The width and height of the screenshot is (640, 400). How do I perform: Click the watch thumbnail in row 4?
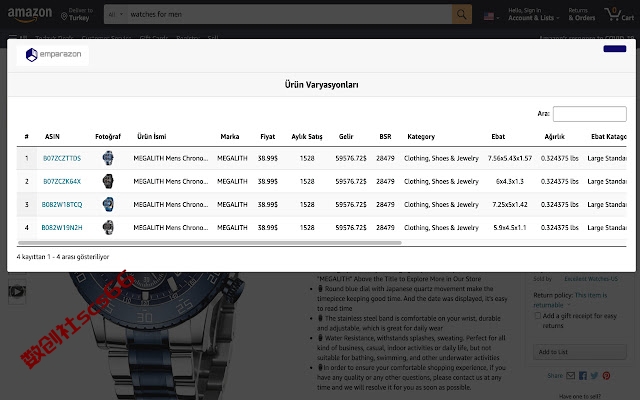point(108,227)
